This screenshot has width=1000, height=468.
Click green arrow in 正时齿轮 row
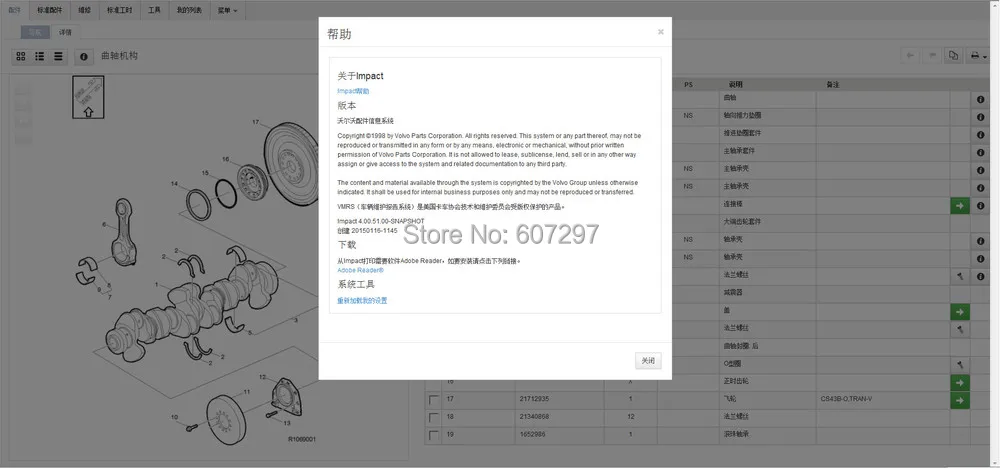(x=959, y=382)
